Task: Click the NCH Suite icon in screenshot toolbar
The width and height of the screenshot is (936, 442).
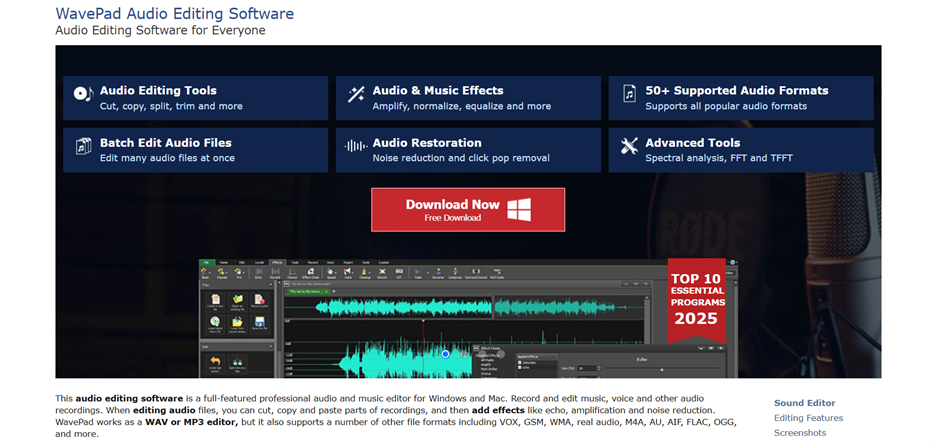Action: pyautogui.click(x=497, y=272)
